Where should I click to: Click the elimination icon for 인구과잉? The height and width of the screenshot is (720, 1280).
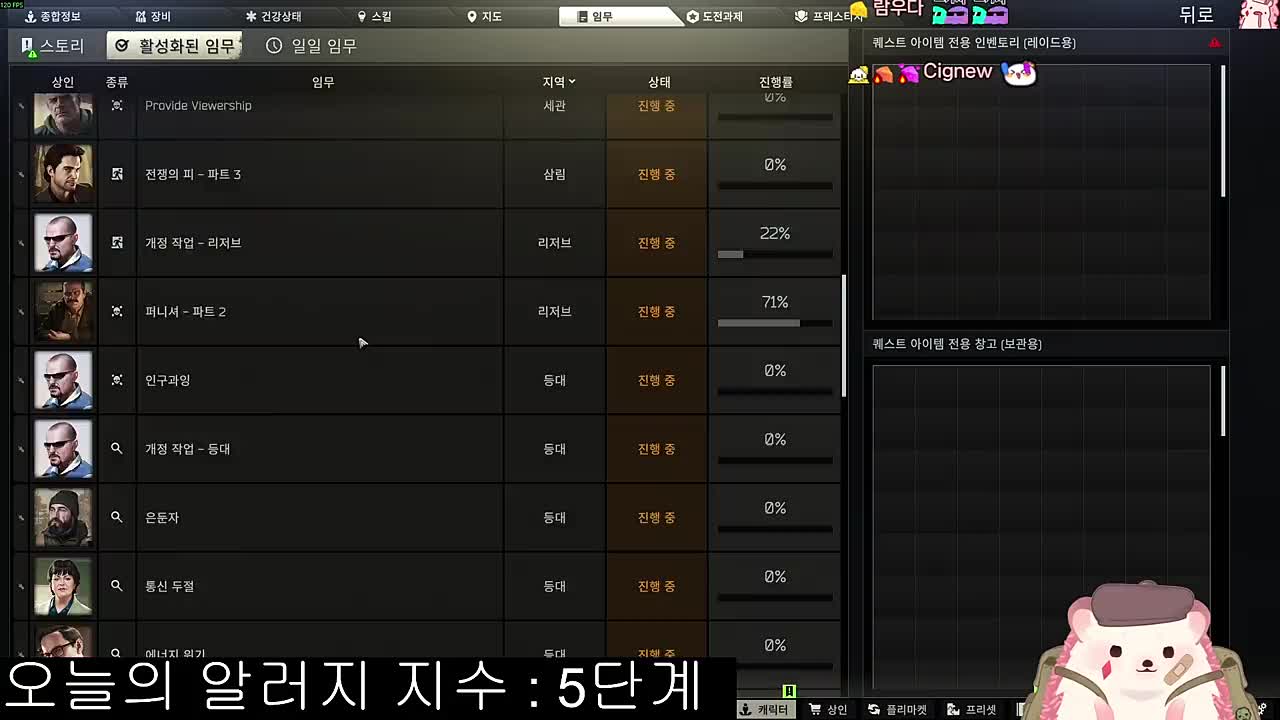(117, 380)
